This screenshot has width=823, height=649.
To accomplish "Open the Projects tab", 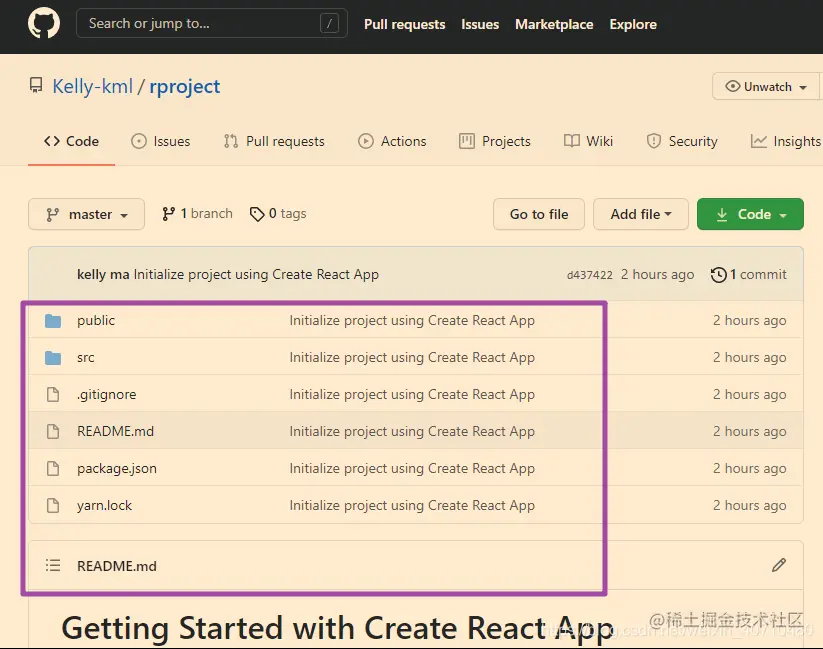I will [x=494, y=141].
